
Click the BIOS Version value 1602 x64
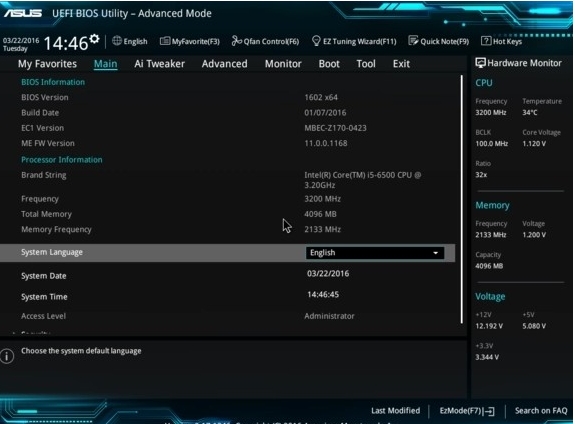[x=321, y=98]
